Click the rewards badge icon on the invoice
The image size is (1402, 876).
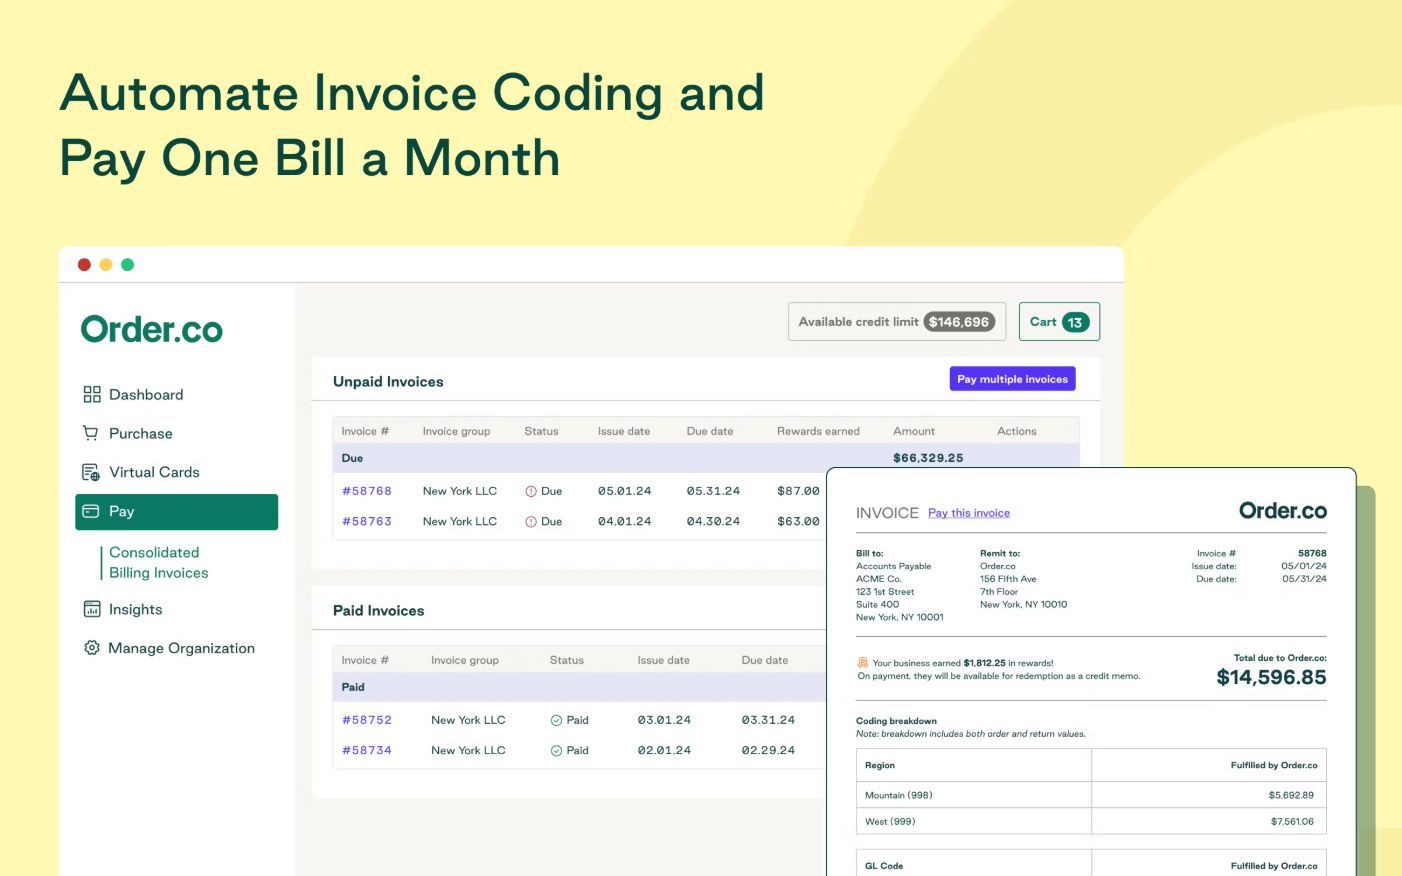click(862, 663)
